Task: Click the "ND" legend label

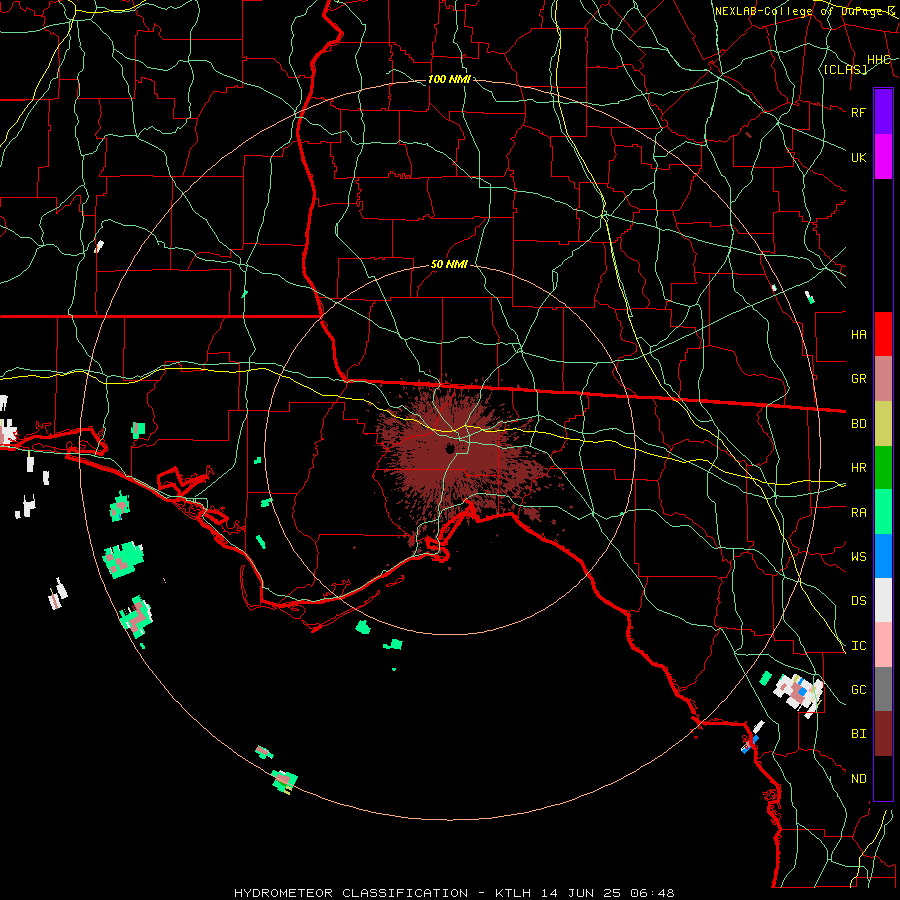Action: [x=858, y=778]
